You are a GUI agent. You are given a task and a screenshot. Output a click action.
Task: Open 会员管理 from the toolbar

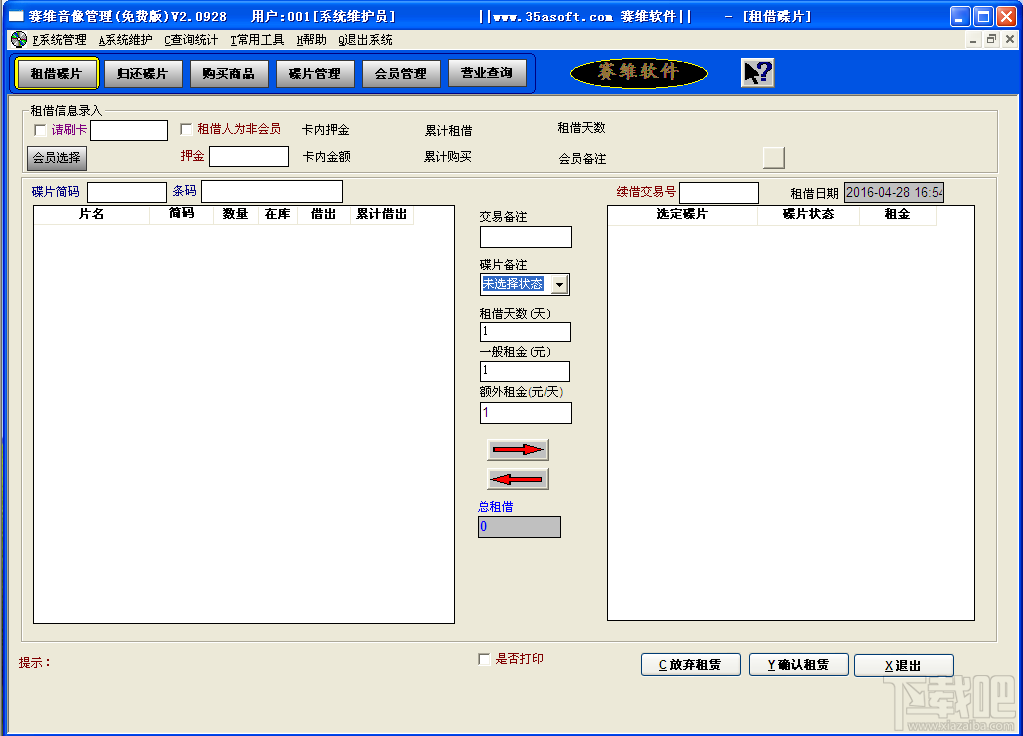pos(401,73)
